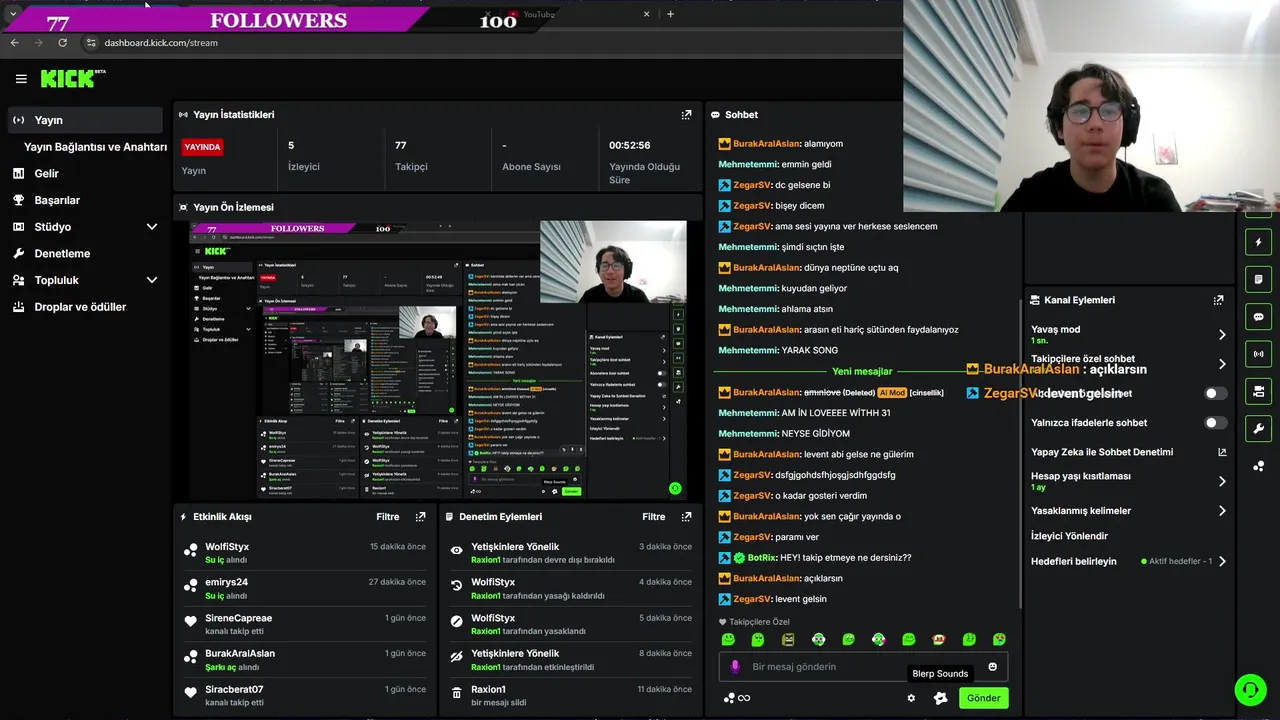Open Filtre in Etkinlik Akışı
1280x720 pixels.
387,517
